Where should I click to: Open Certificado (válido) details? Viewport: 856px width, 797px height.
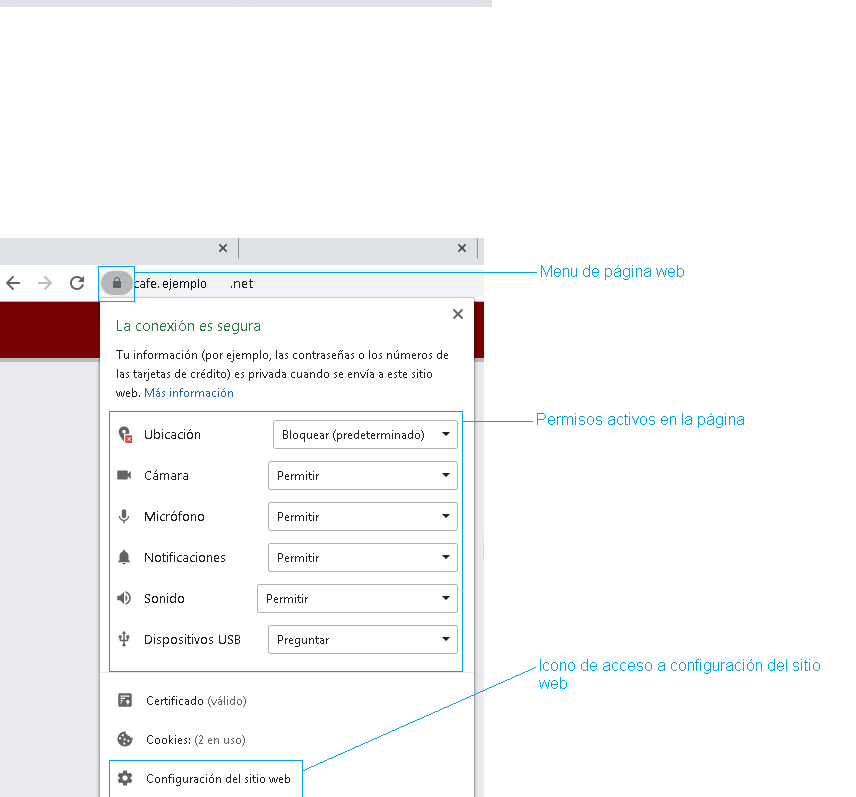[196, 700]
